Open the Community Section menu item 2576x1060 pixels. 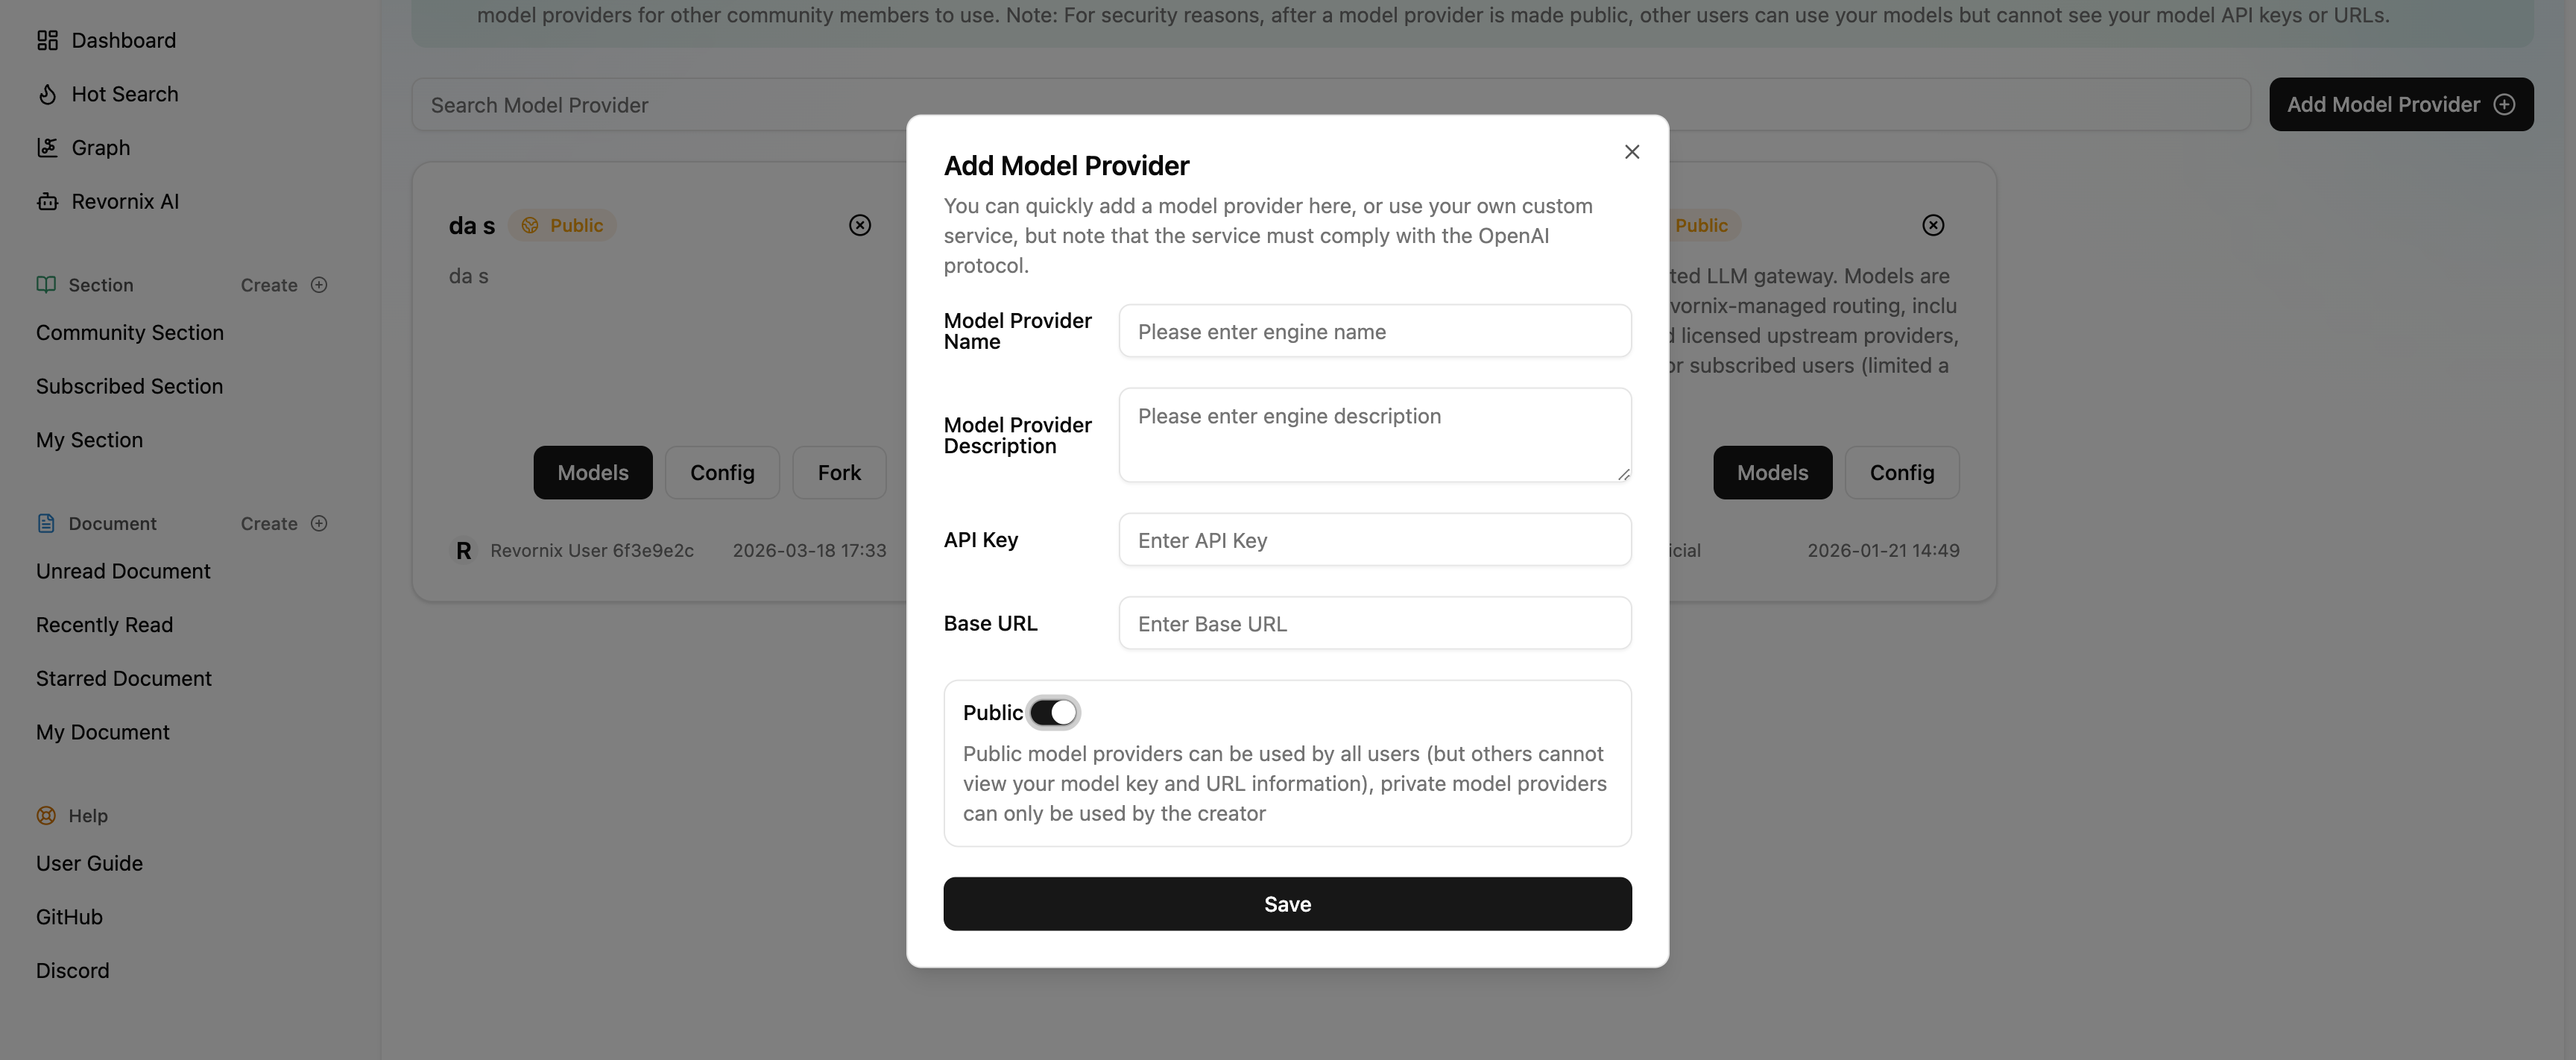[x=130, y=333]
